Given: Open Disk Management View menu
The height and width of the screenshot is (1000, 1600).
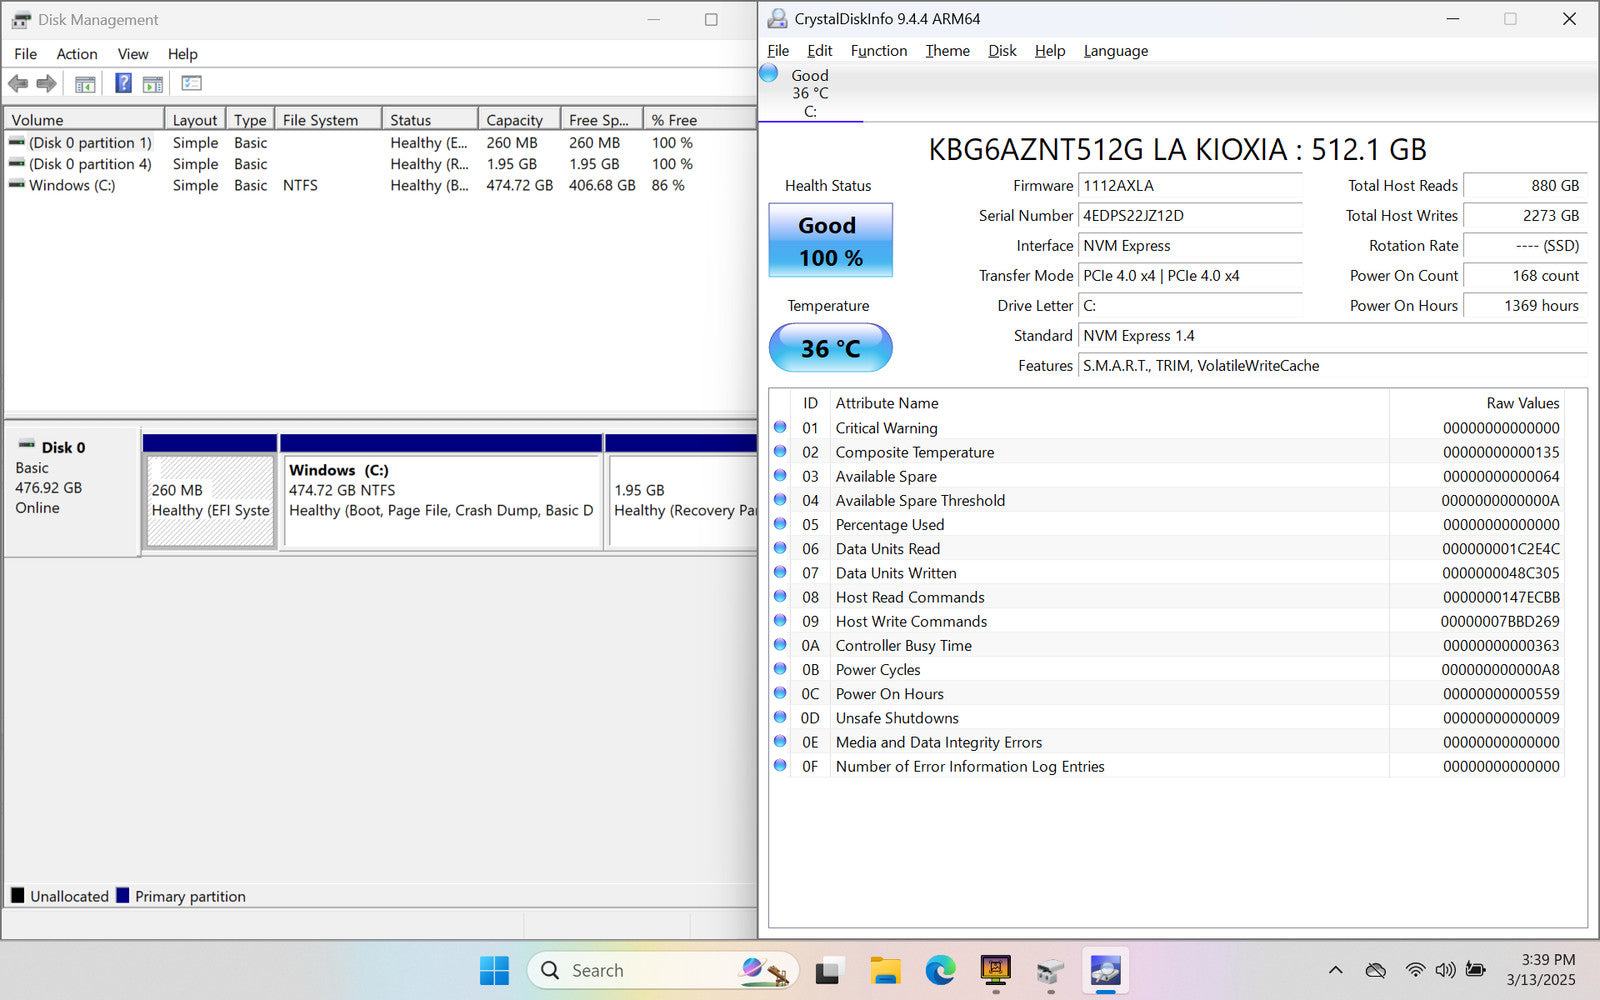Looking at the screenshot, I should [133, 54].
